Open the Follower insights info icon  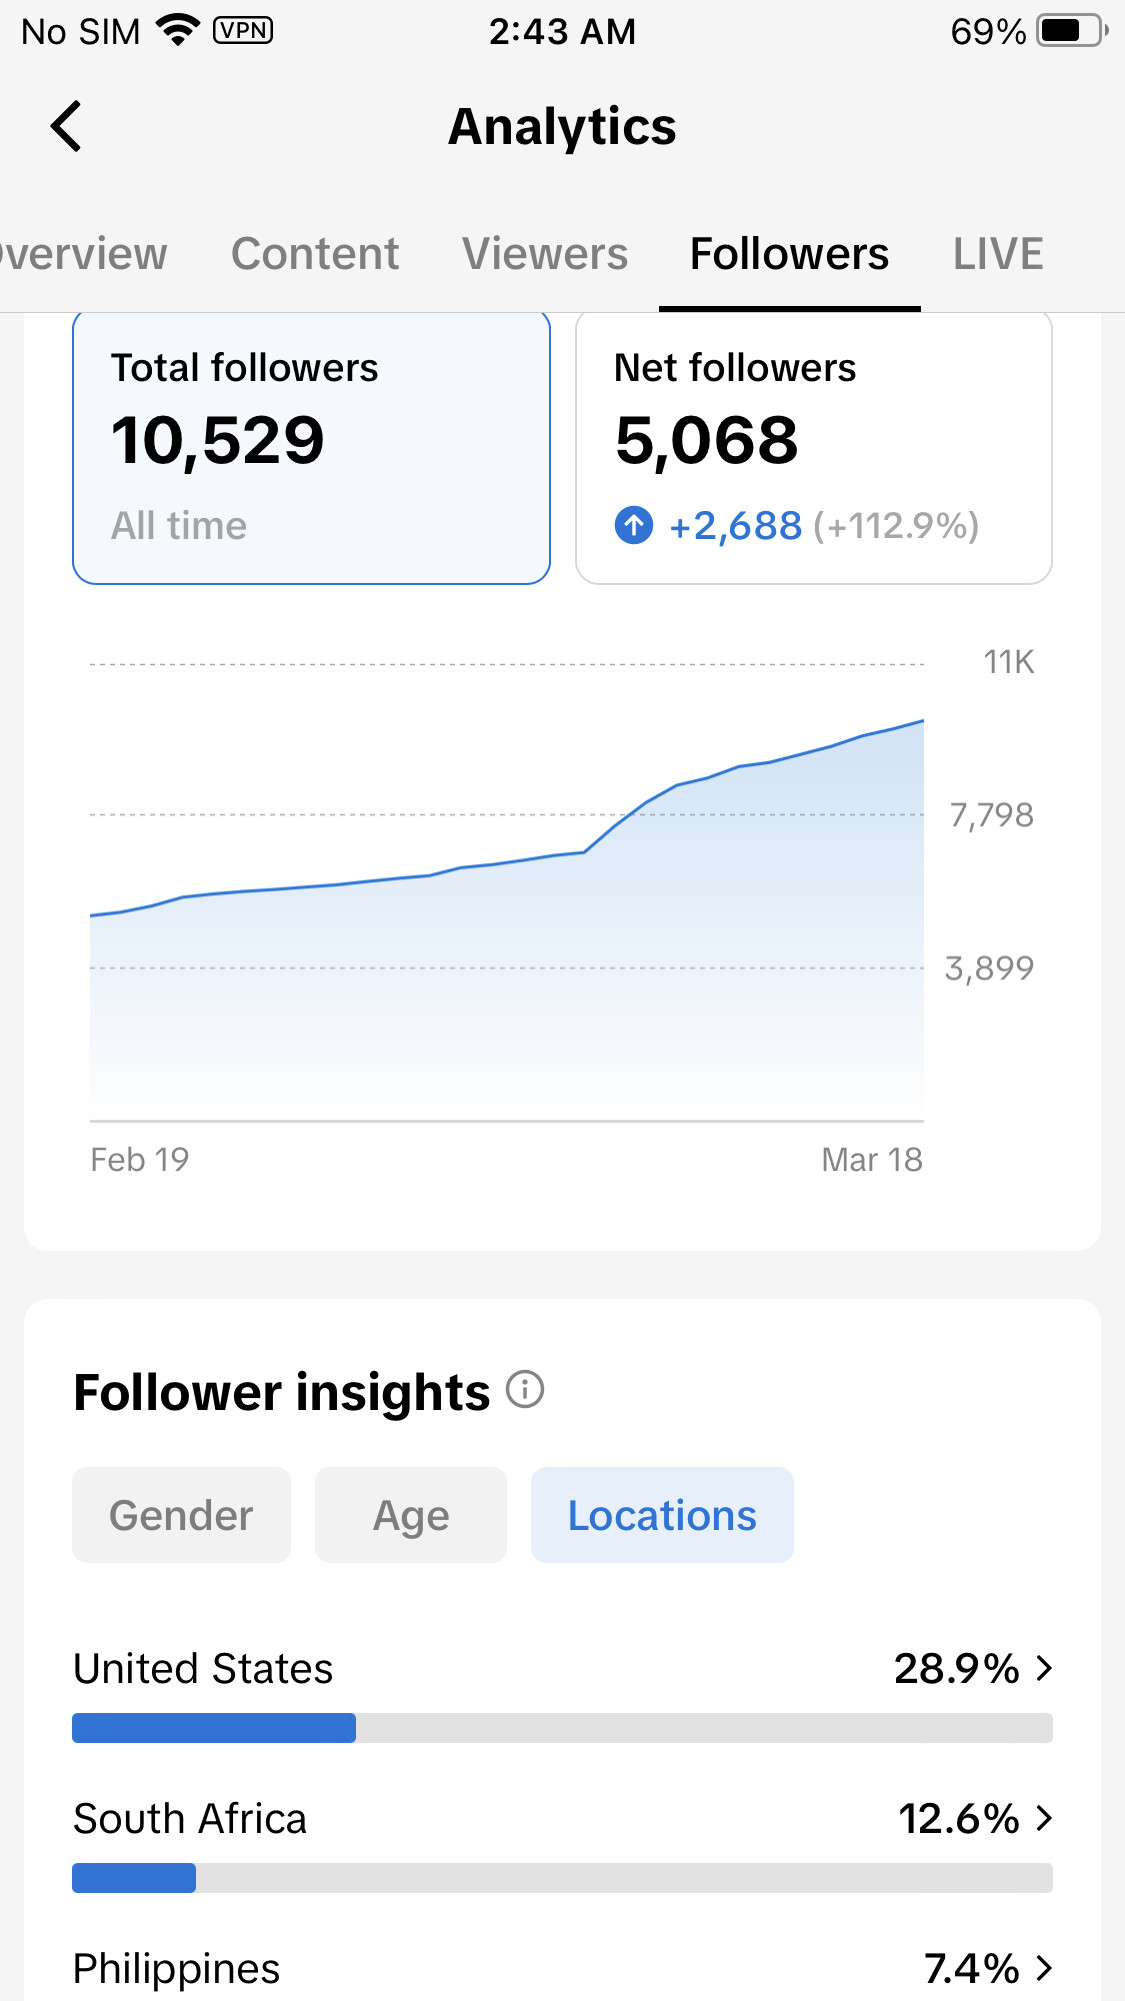(525, 1389)
